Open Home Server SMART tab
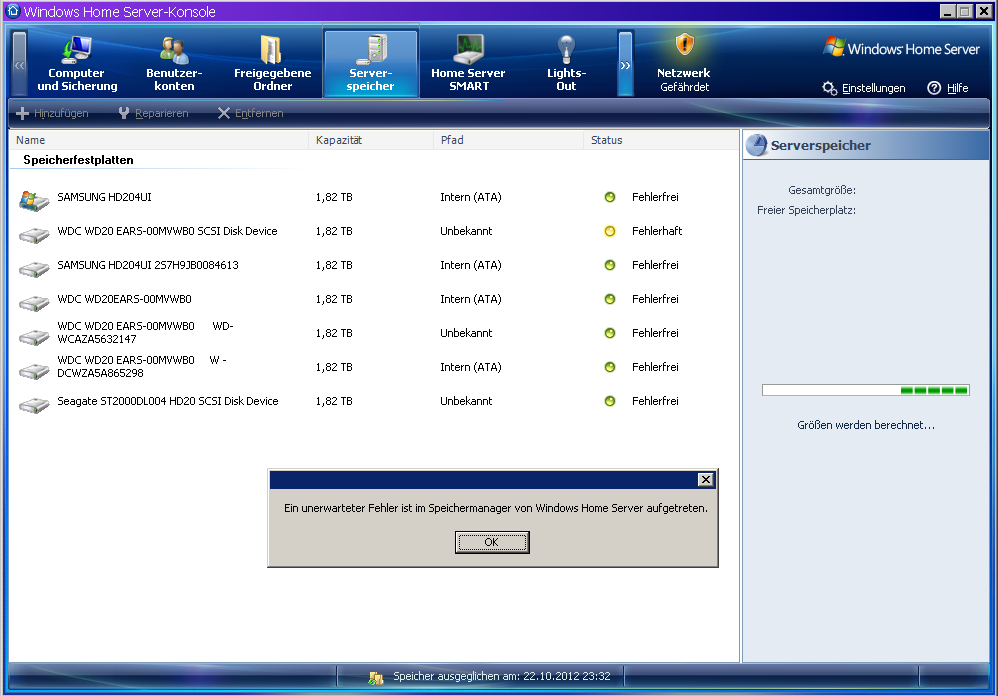 (468, 64)
